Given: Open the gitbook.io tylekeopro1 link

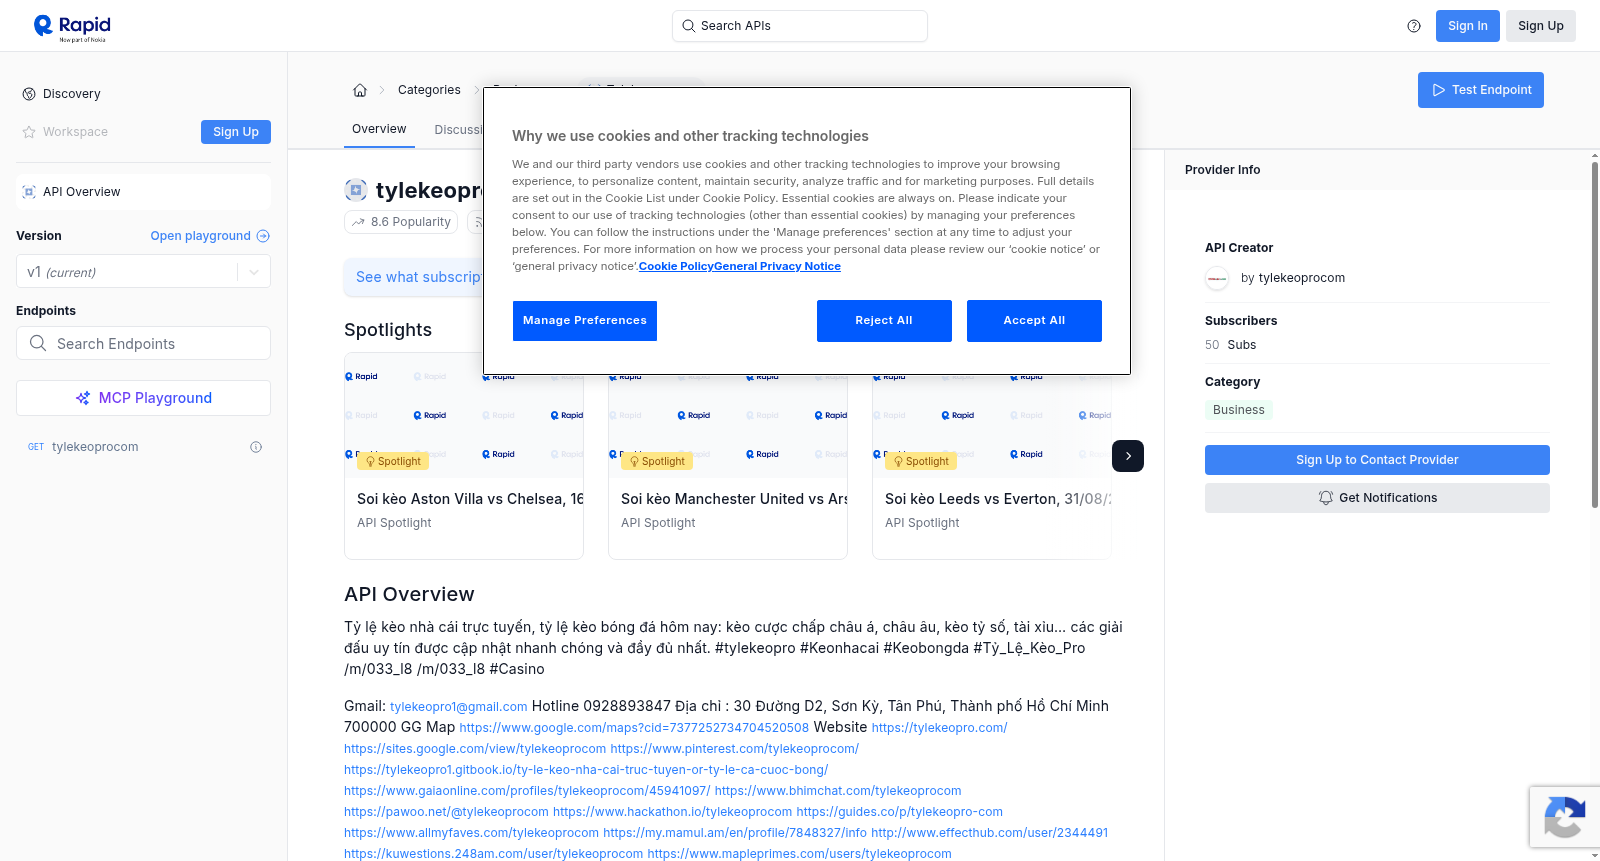Looking at the screenshot, I should [x=586, y=770].
